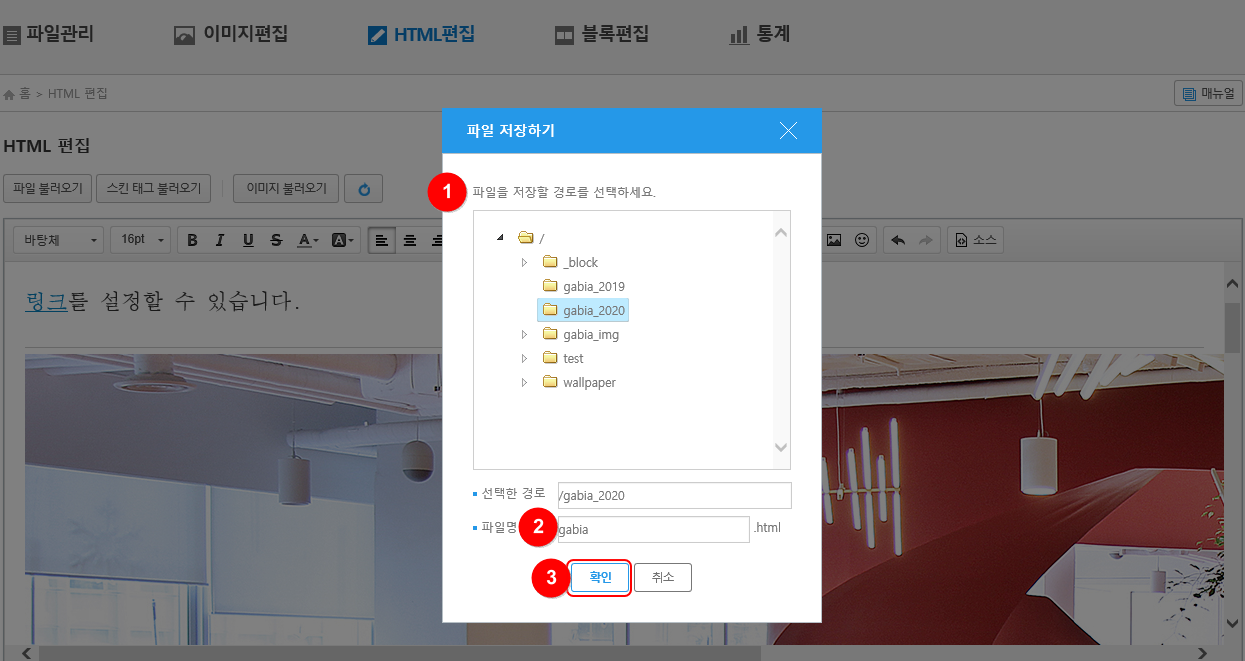Click the 파일 불러오기 button
Screen dimensions: 1245x661
pos(48,188)
